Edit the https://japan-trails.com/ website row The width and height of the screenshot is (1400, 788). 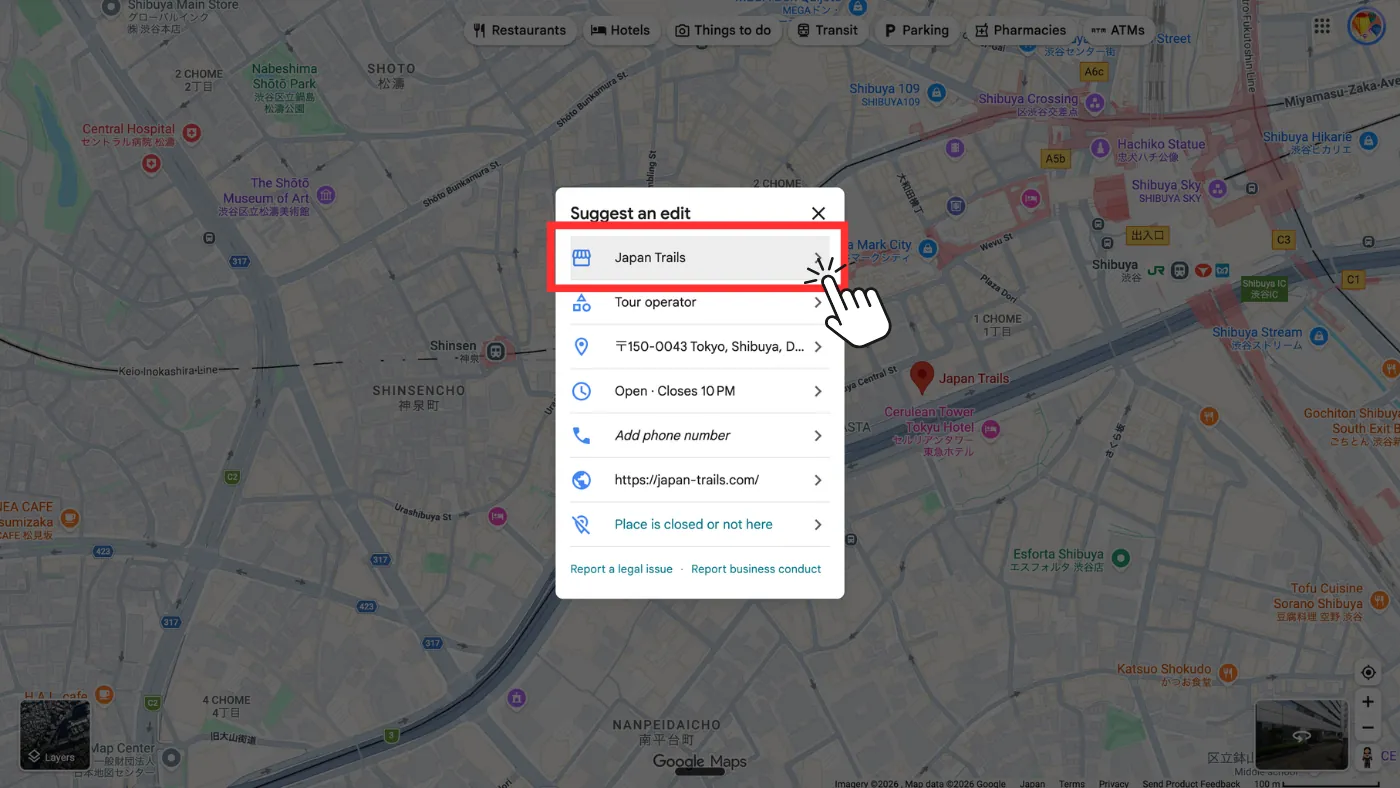coord(700,480)
